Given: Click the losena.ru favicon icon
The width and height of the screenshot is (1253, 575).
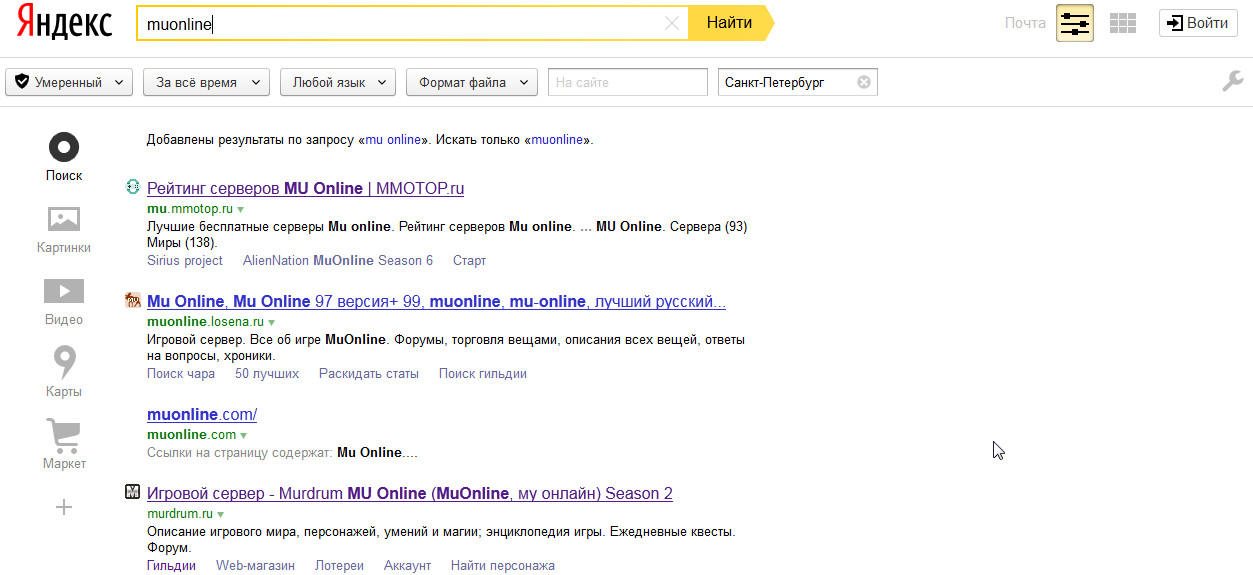Looking at the screenshot, I should pos(133,300).
